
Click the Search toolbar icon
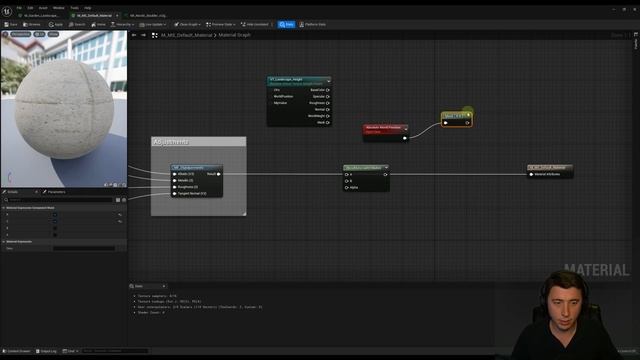pos(71,24)
